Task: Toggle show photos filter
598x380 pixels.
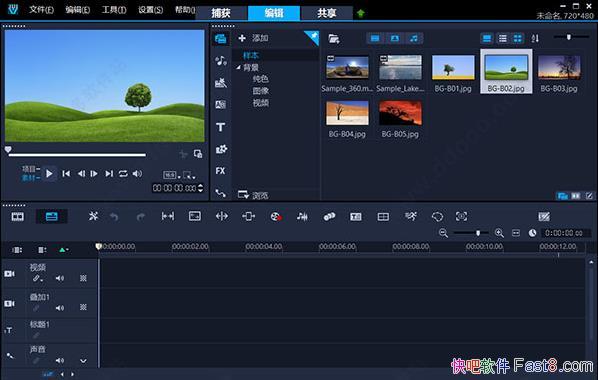Action: coord(395,38)
